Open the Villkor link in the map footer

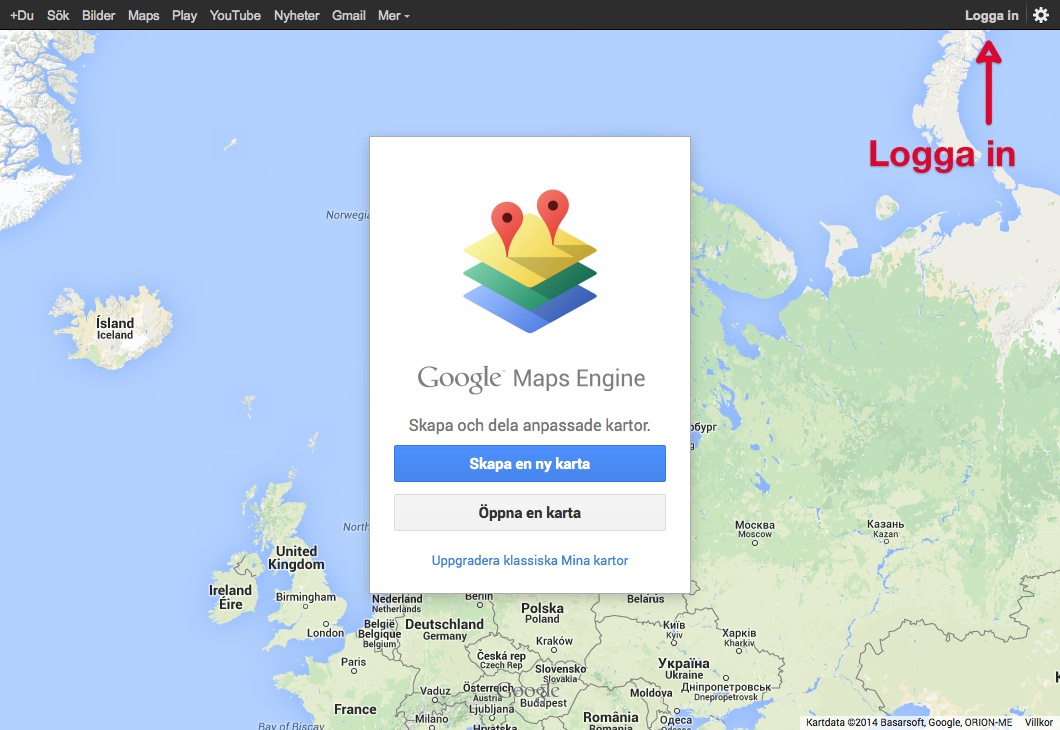tap(1038, 723)
